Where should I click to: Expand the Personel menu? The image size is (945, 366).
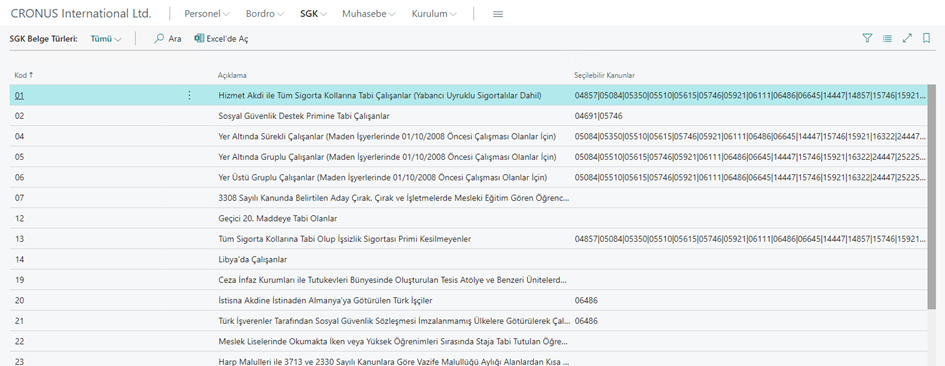point(207,14)
